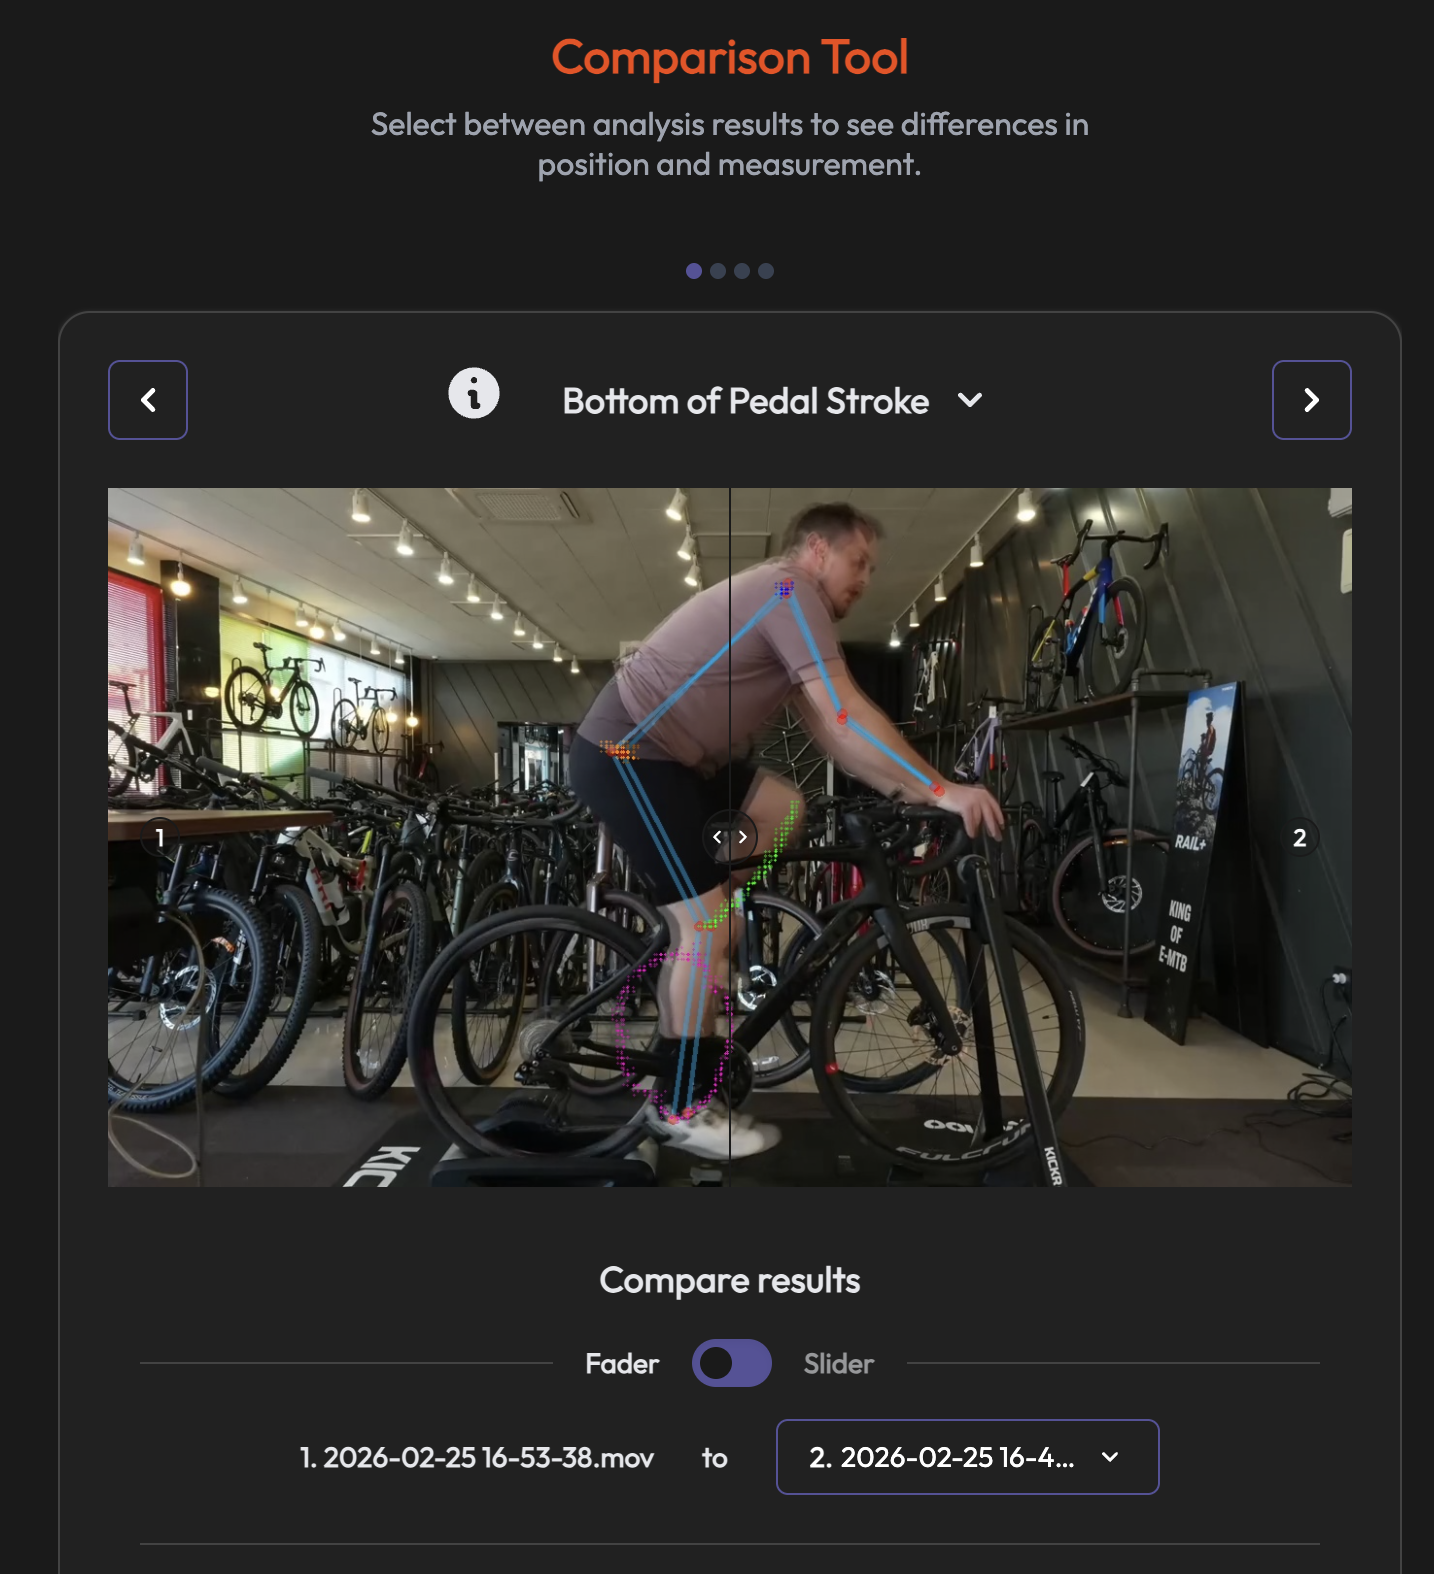Go to the first carousel page dot
This screenshot has height=1574, width=1434.
694,271
